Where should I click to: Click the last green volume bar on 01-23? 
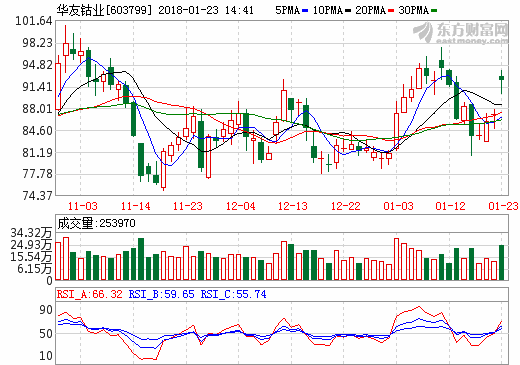click(501, 262)
